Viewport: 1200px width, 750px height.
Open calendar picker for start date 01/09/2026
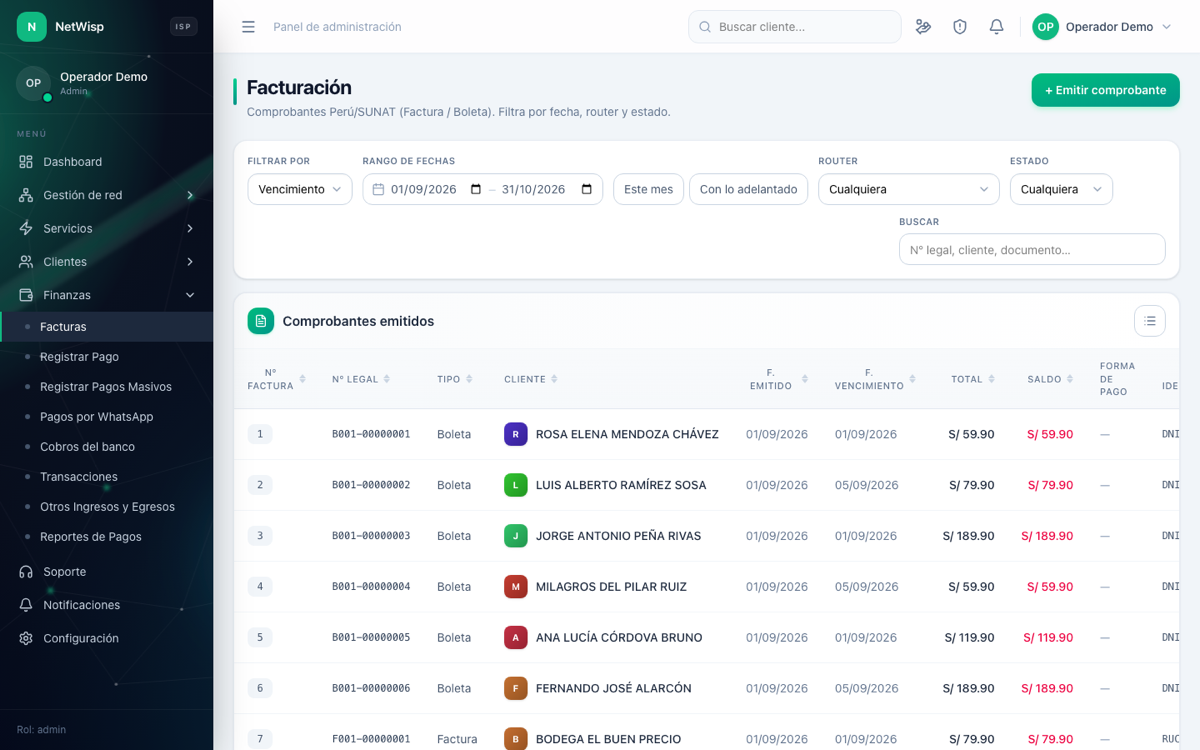[x=476, y=189]
